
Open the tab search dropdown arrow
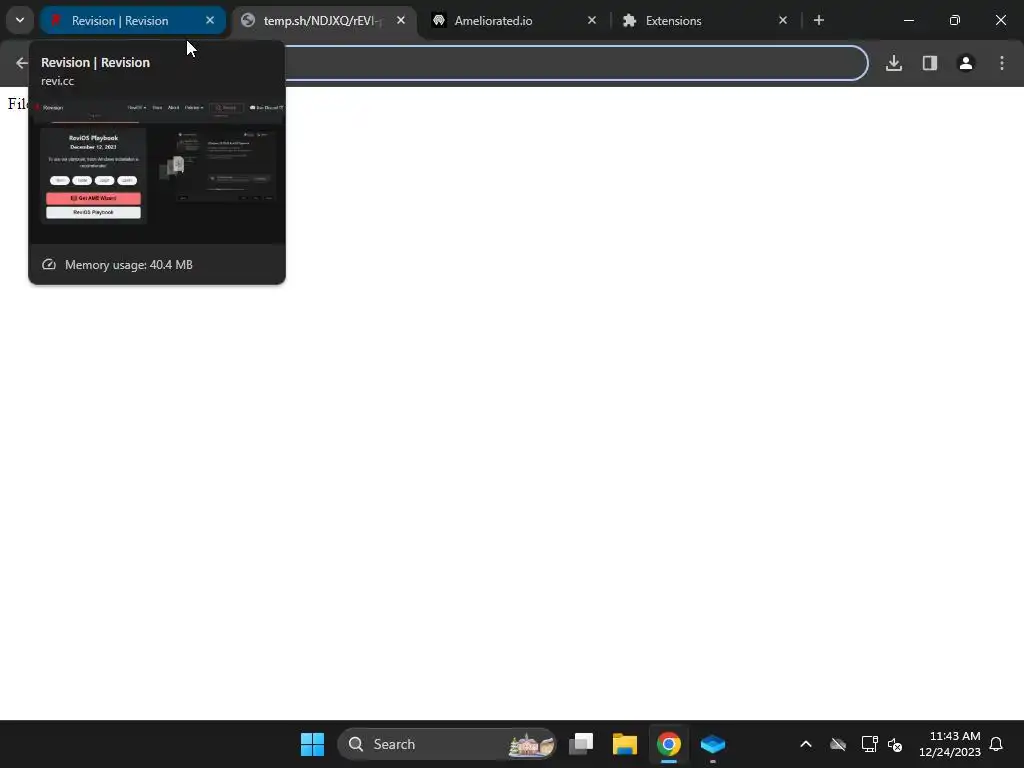[20, 20]
